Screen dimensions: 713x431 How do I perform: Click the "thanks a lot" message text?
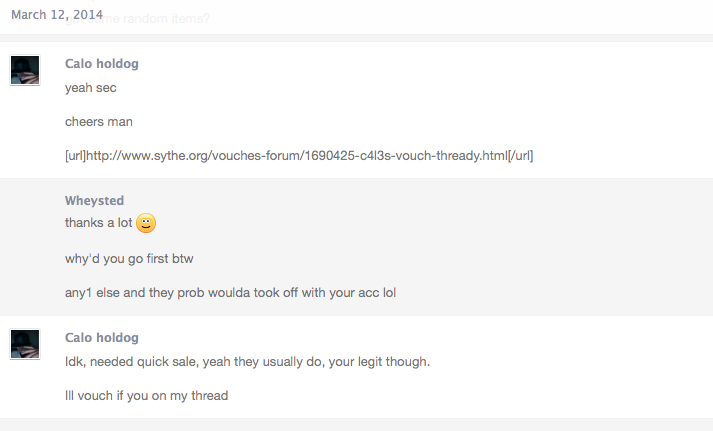pos(98,223)
